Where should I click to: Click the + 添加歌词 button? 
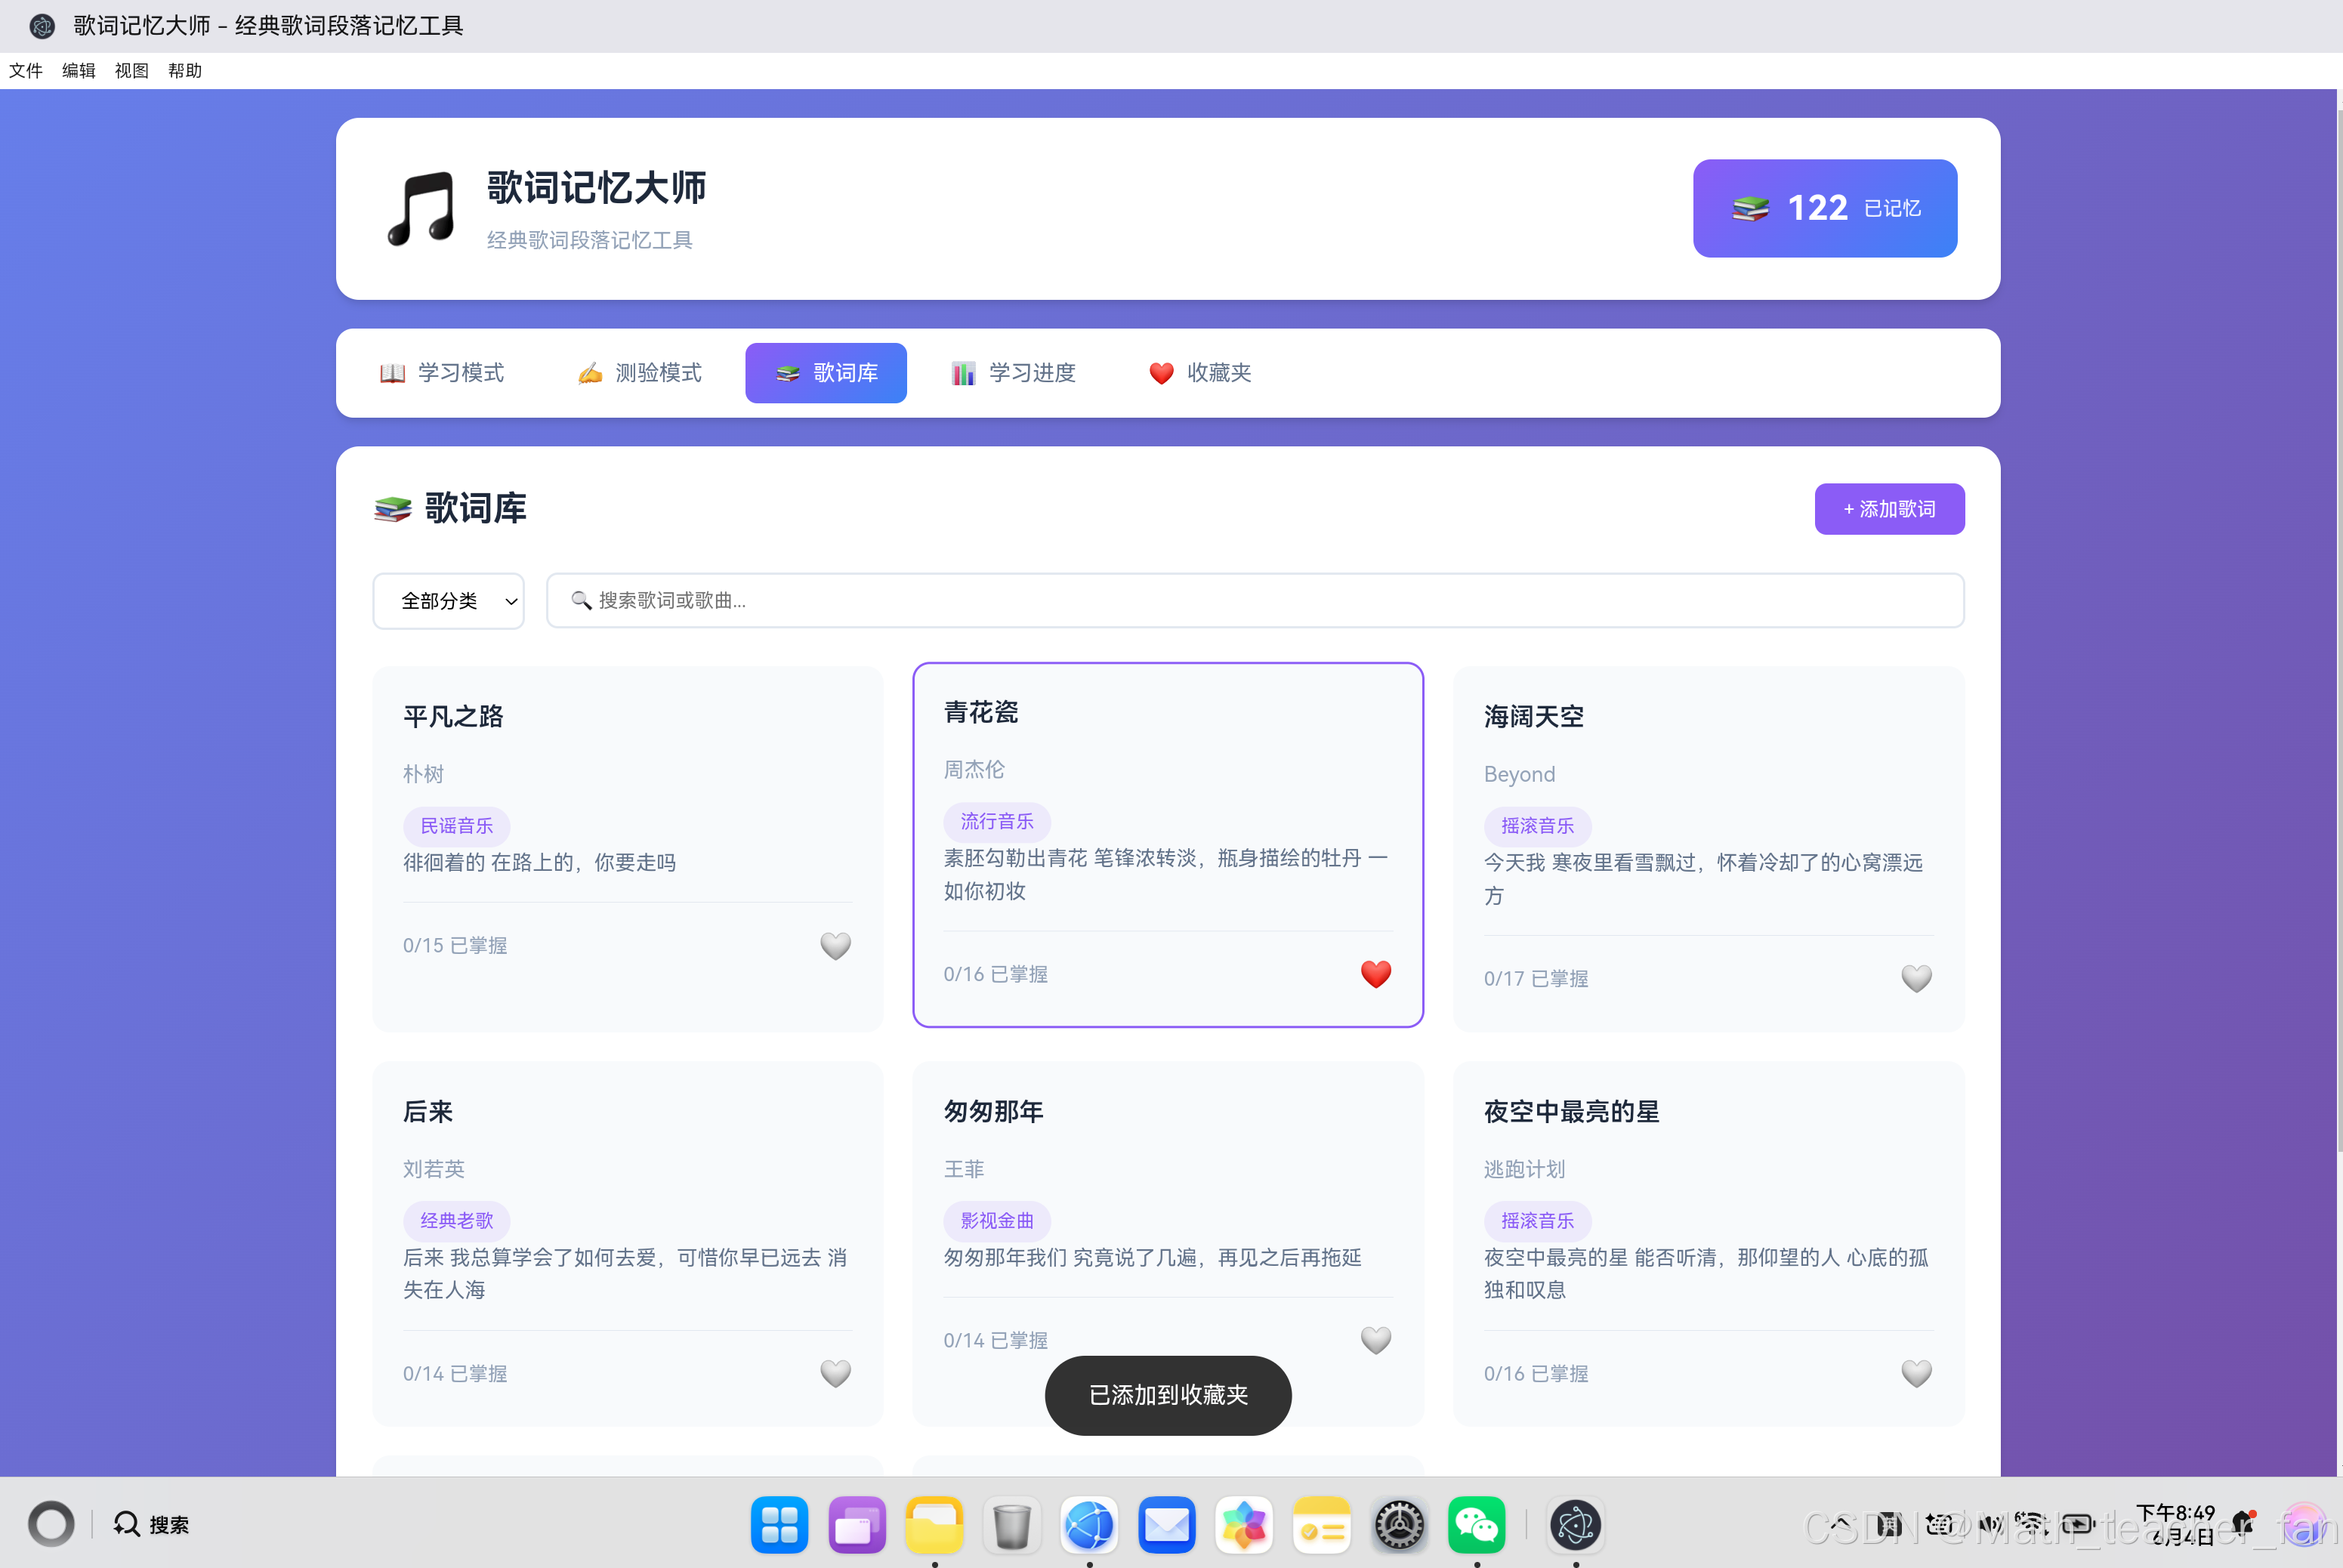coord(1889,509)
